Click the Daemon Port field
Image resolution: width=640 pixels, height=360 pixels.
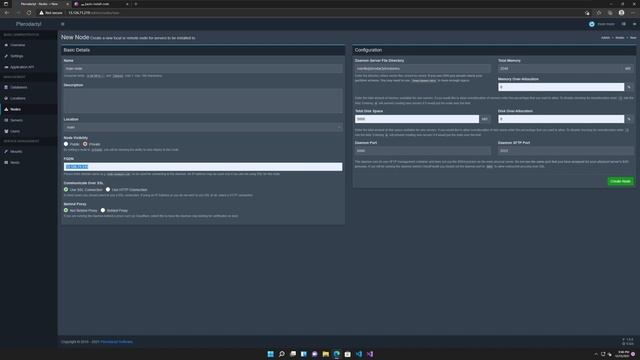[x=422, y=151]
